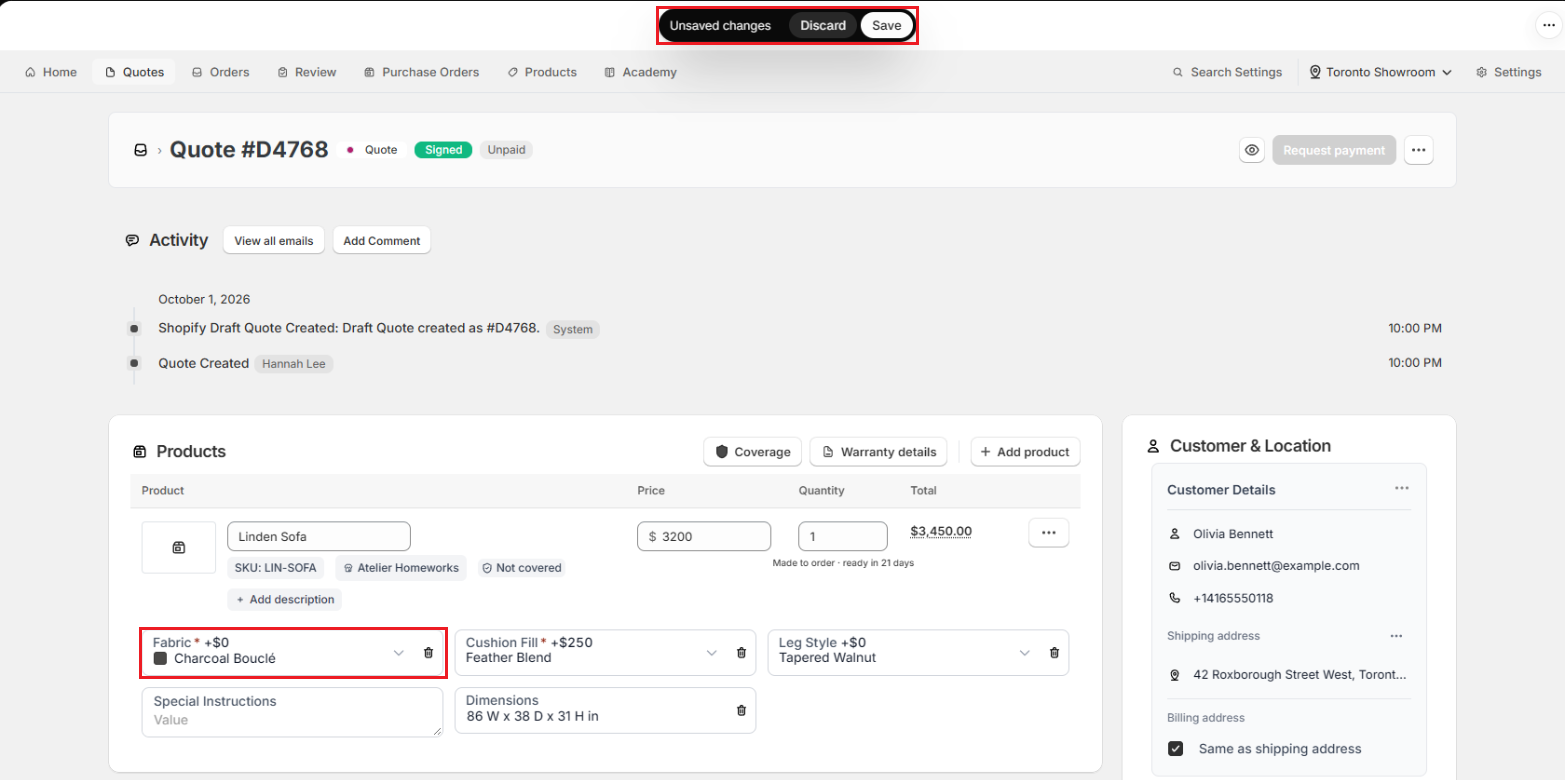Click the phone icon beside +14165550118
The height and width of the screenshot is (780, 1565).
point(1175,598)
